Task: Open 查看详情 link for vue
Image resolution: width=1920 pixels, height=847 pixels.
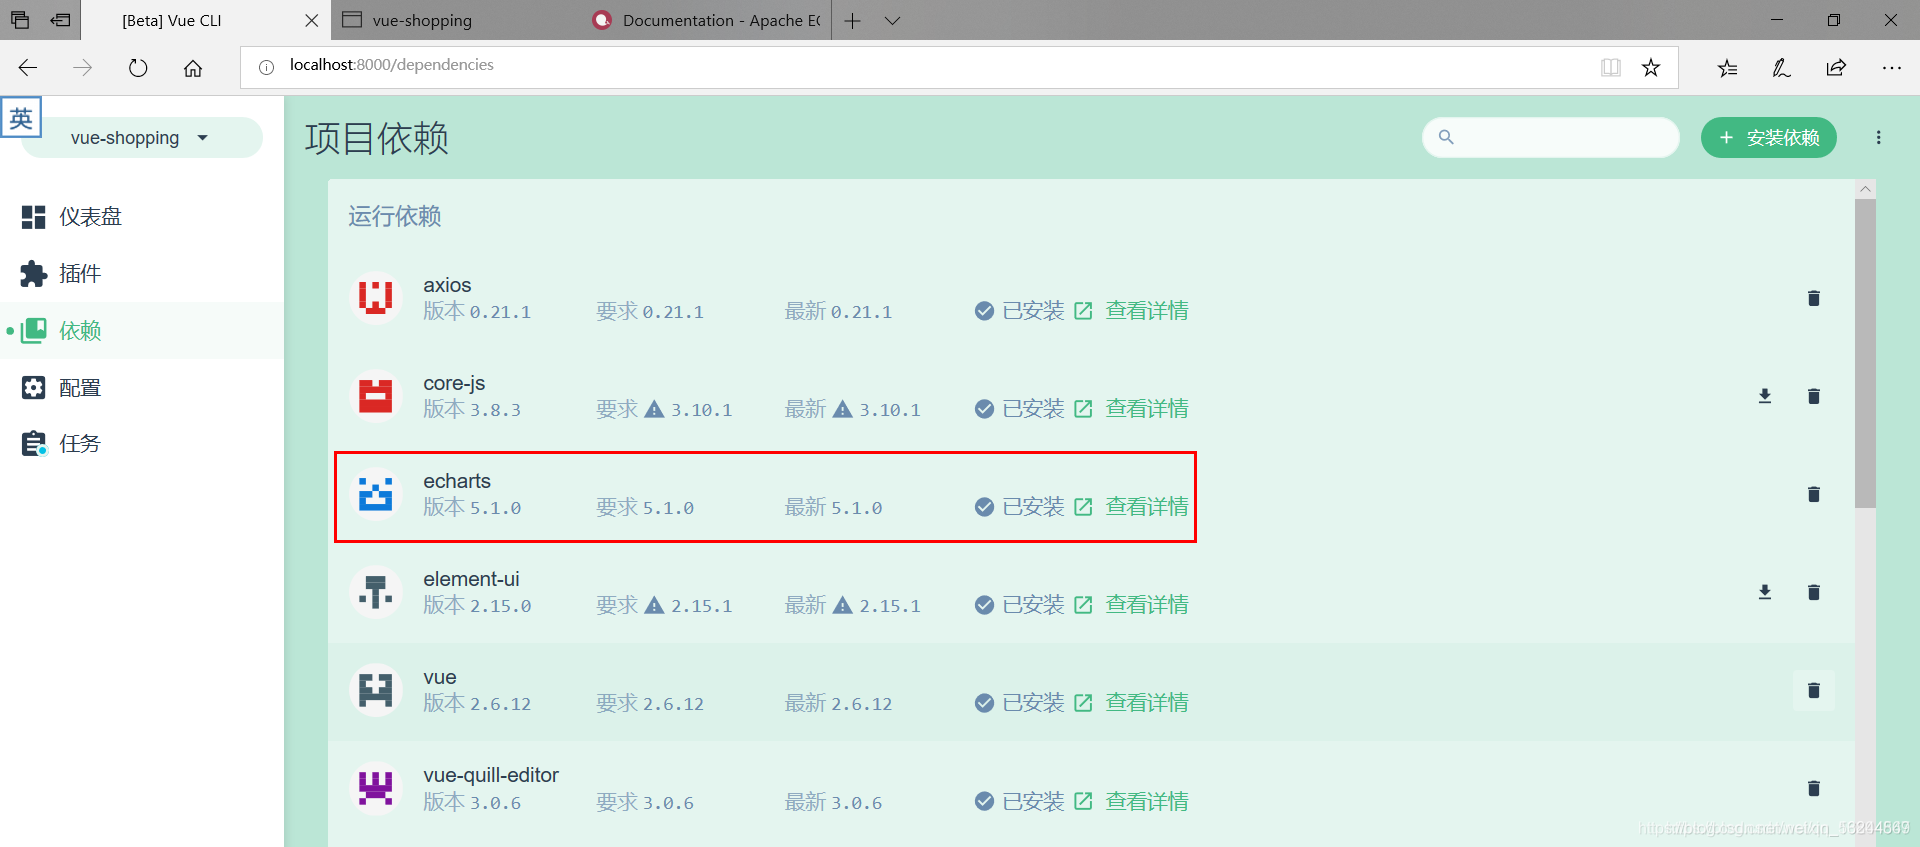Action: 1146,703
